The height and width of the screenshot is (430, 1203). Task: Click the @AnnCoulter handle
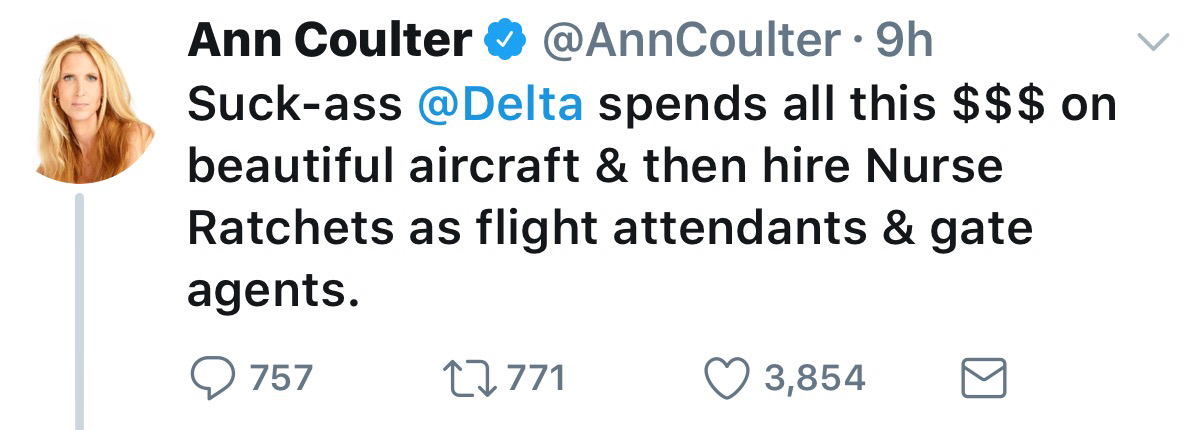tap(691, 40)
